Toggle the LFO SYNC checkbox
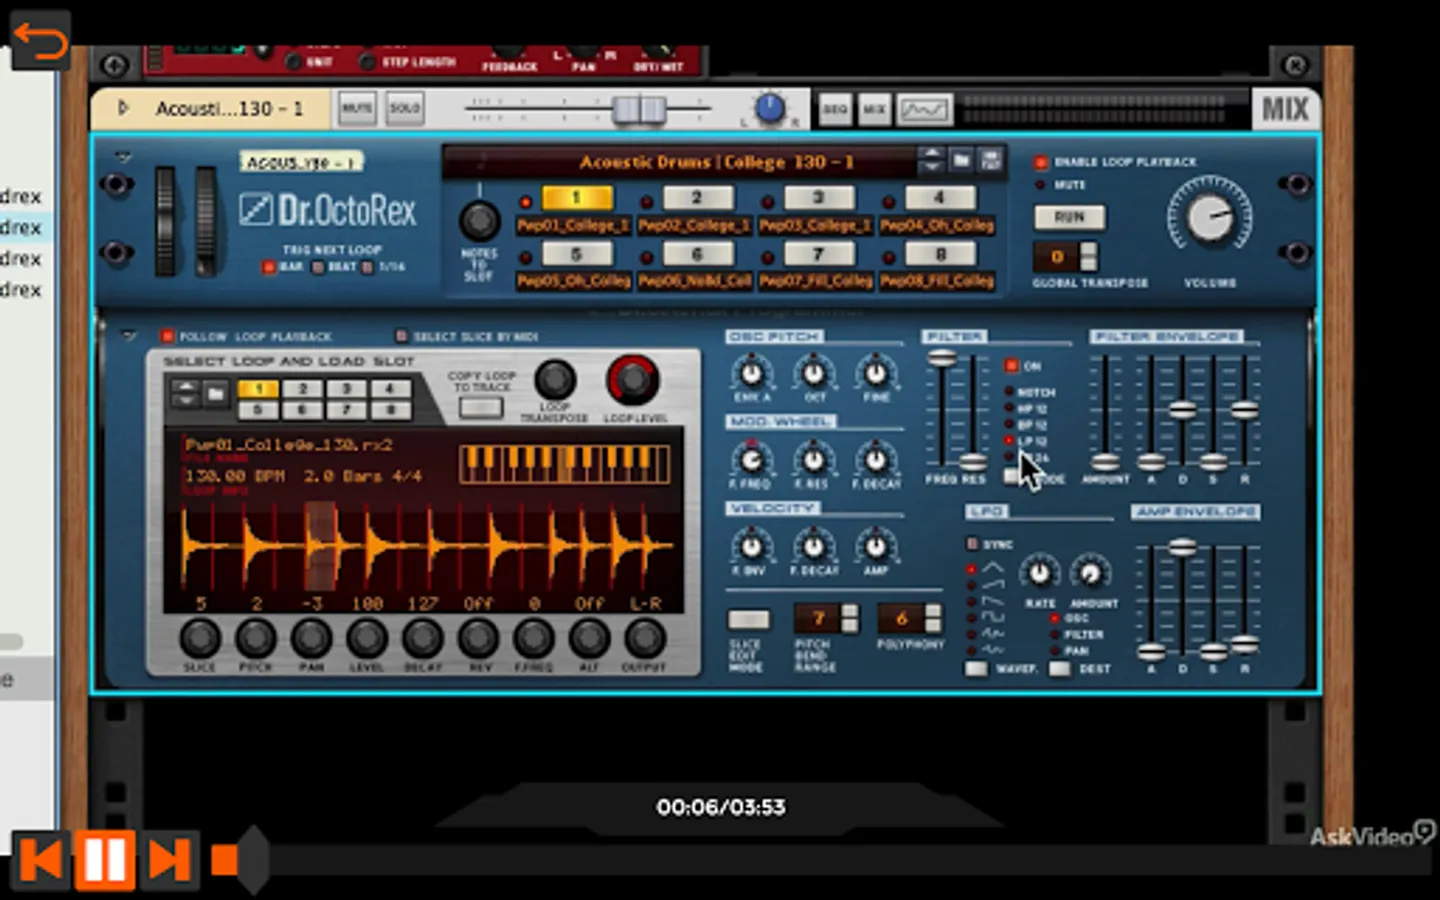The height and width of the screenshot is (900, 1440). (972, 544)
